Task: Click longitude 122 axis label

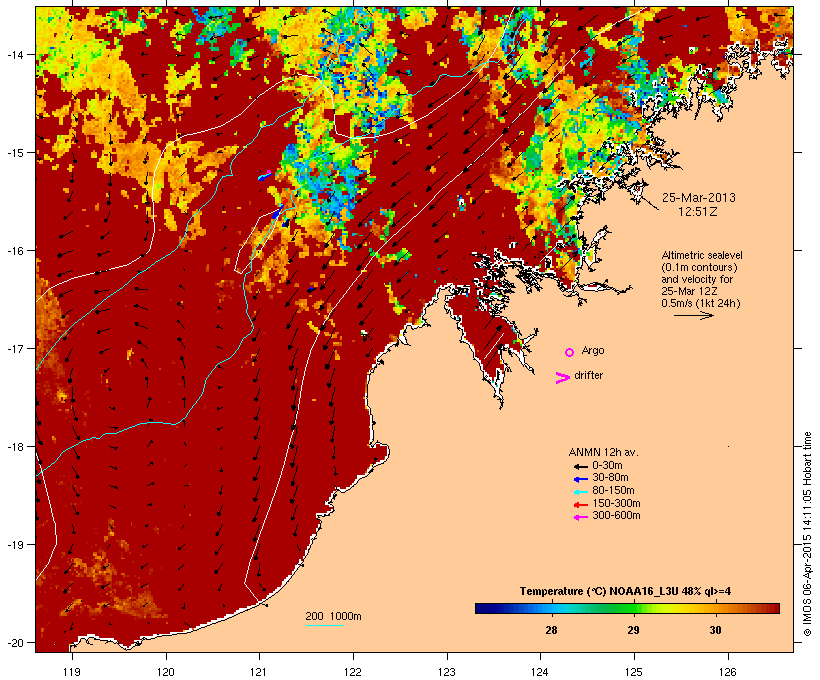Action: [x=353, y=672]
